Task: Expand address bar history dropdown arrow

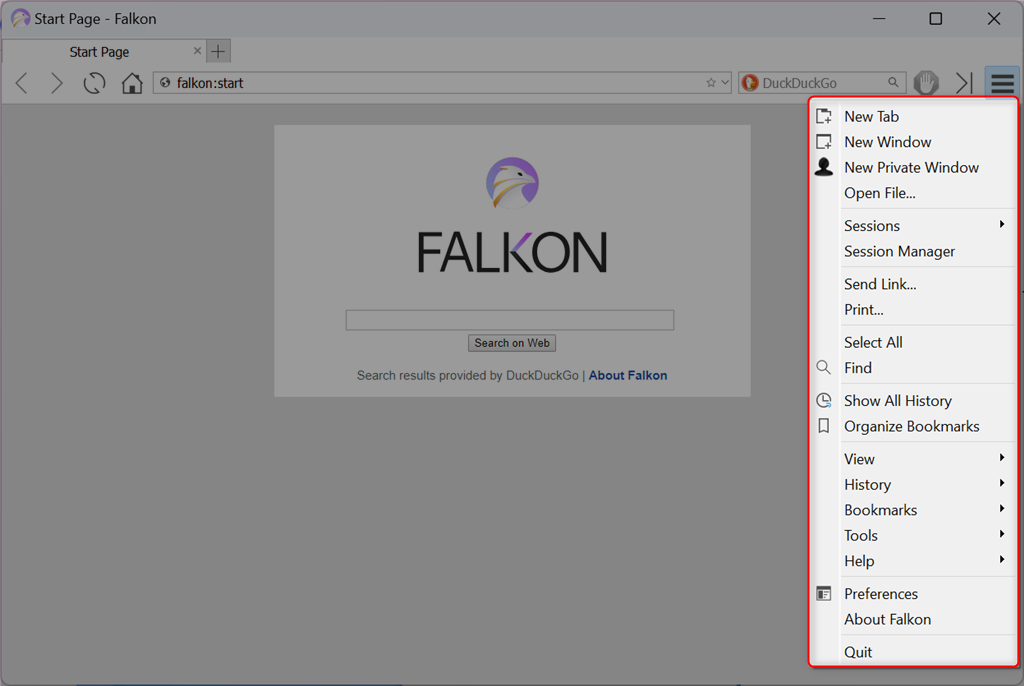Action: (725, 83)
